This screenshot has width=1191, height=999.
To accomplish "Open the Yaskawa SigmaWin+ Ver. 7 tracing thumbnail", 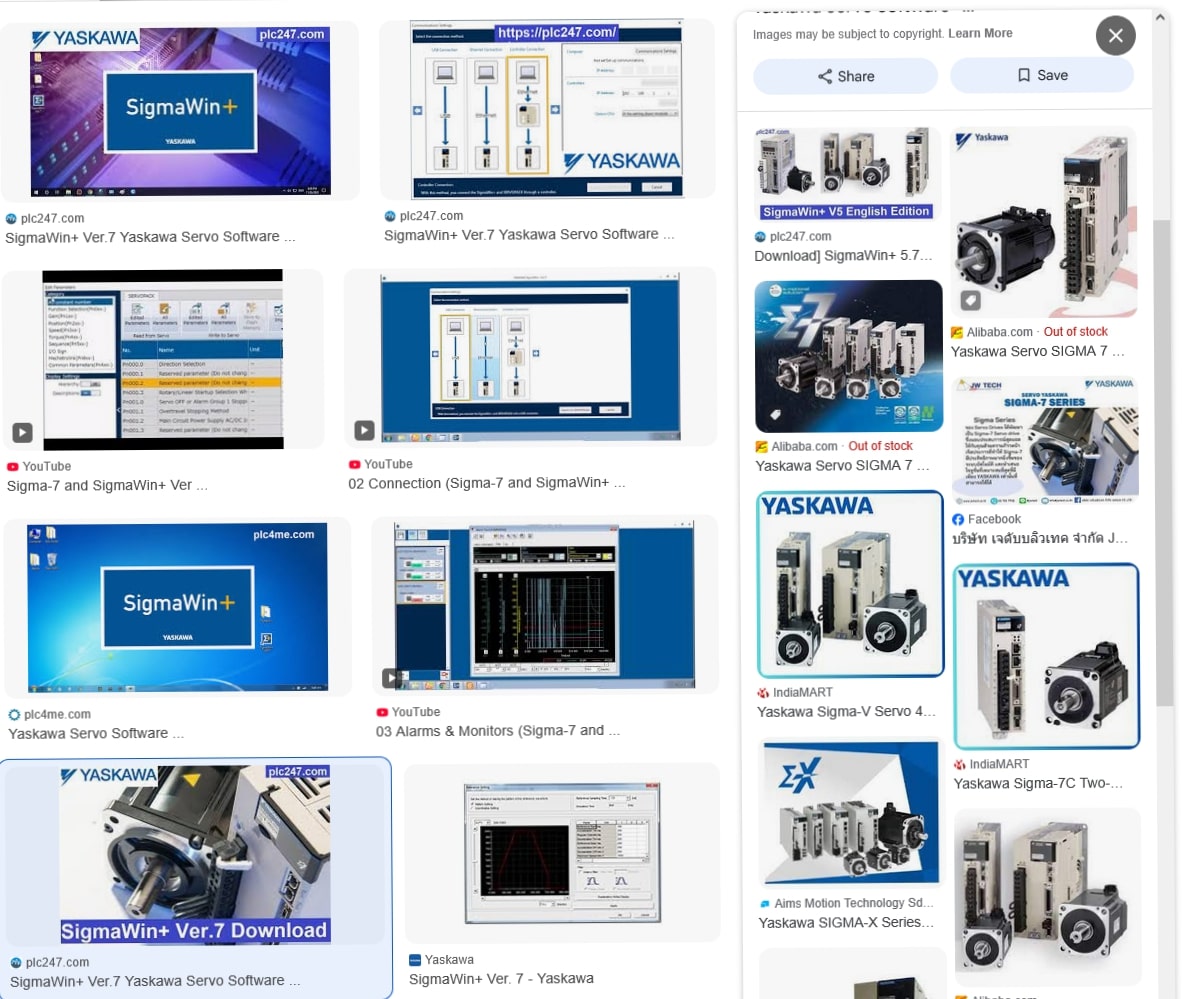I will point(562,853).
